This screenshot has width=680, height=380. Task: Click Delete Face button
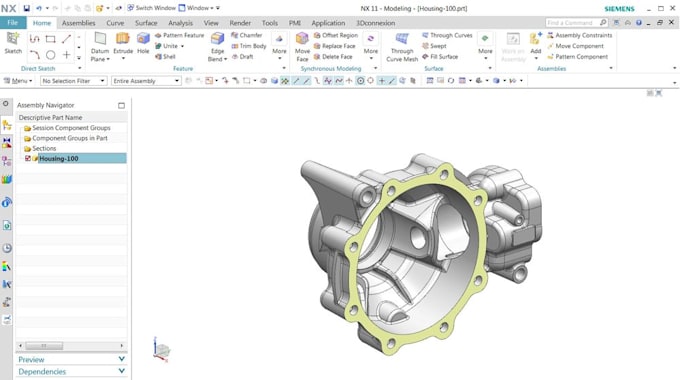point(333,56)
